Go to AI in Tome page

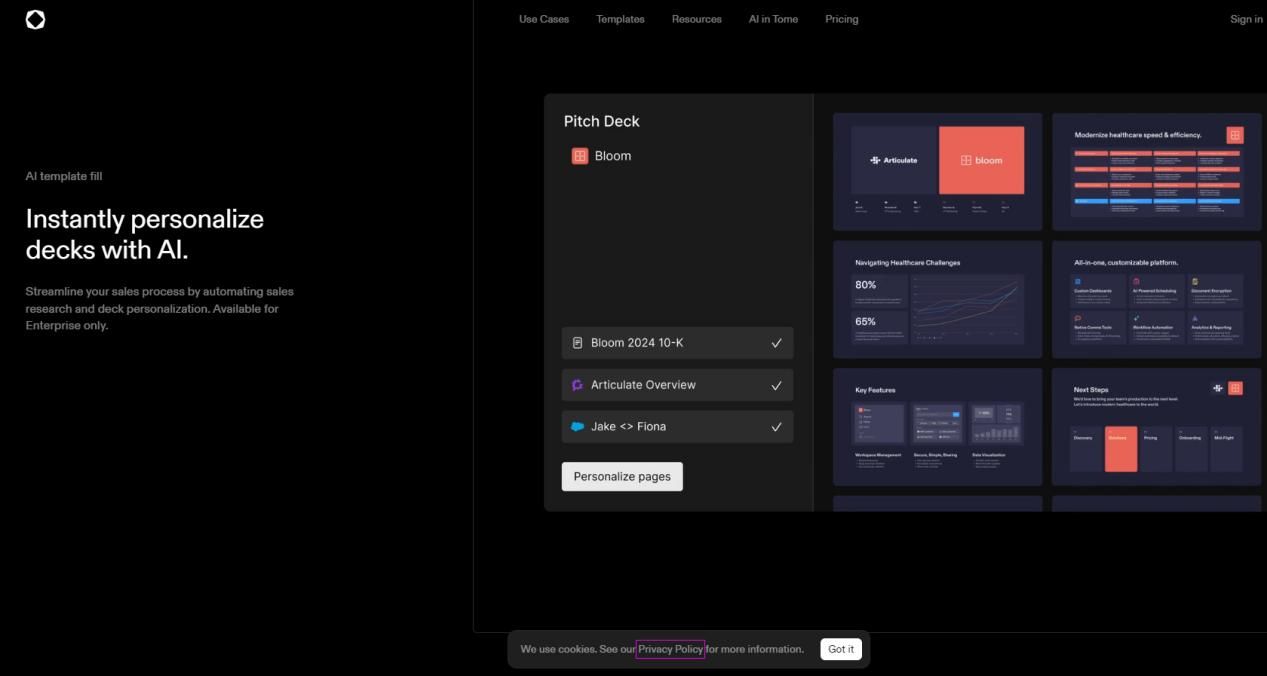point(773,19)
